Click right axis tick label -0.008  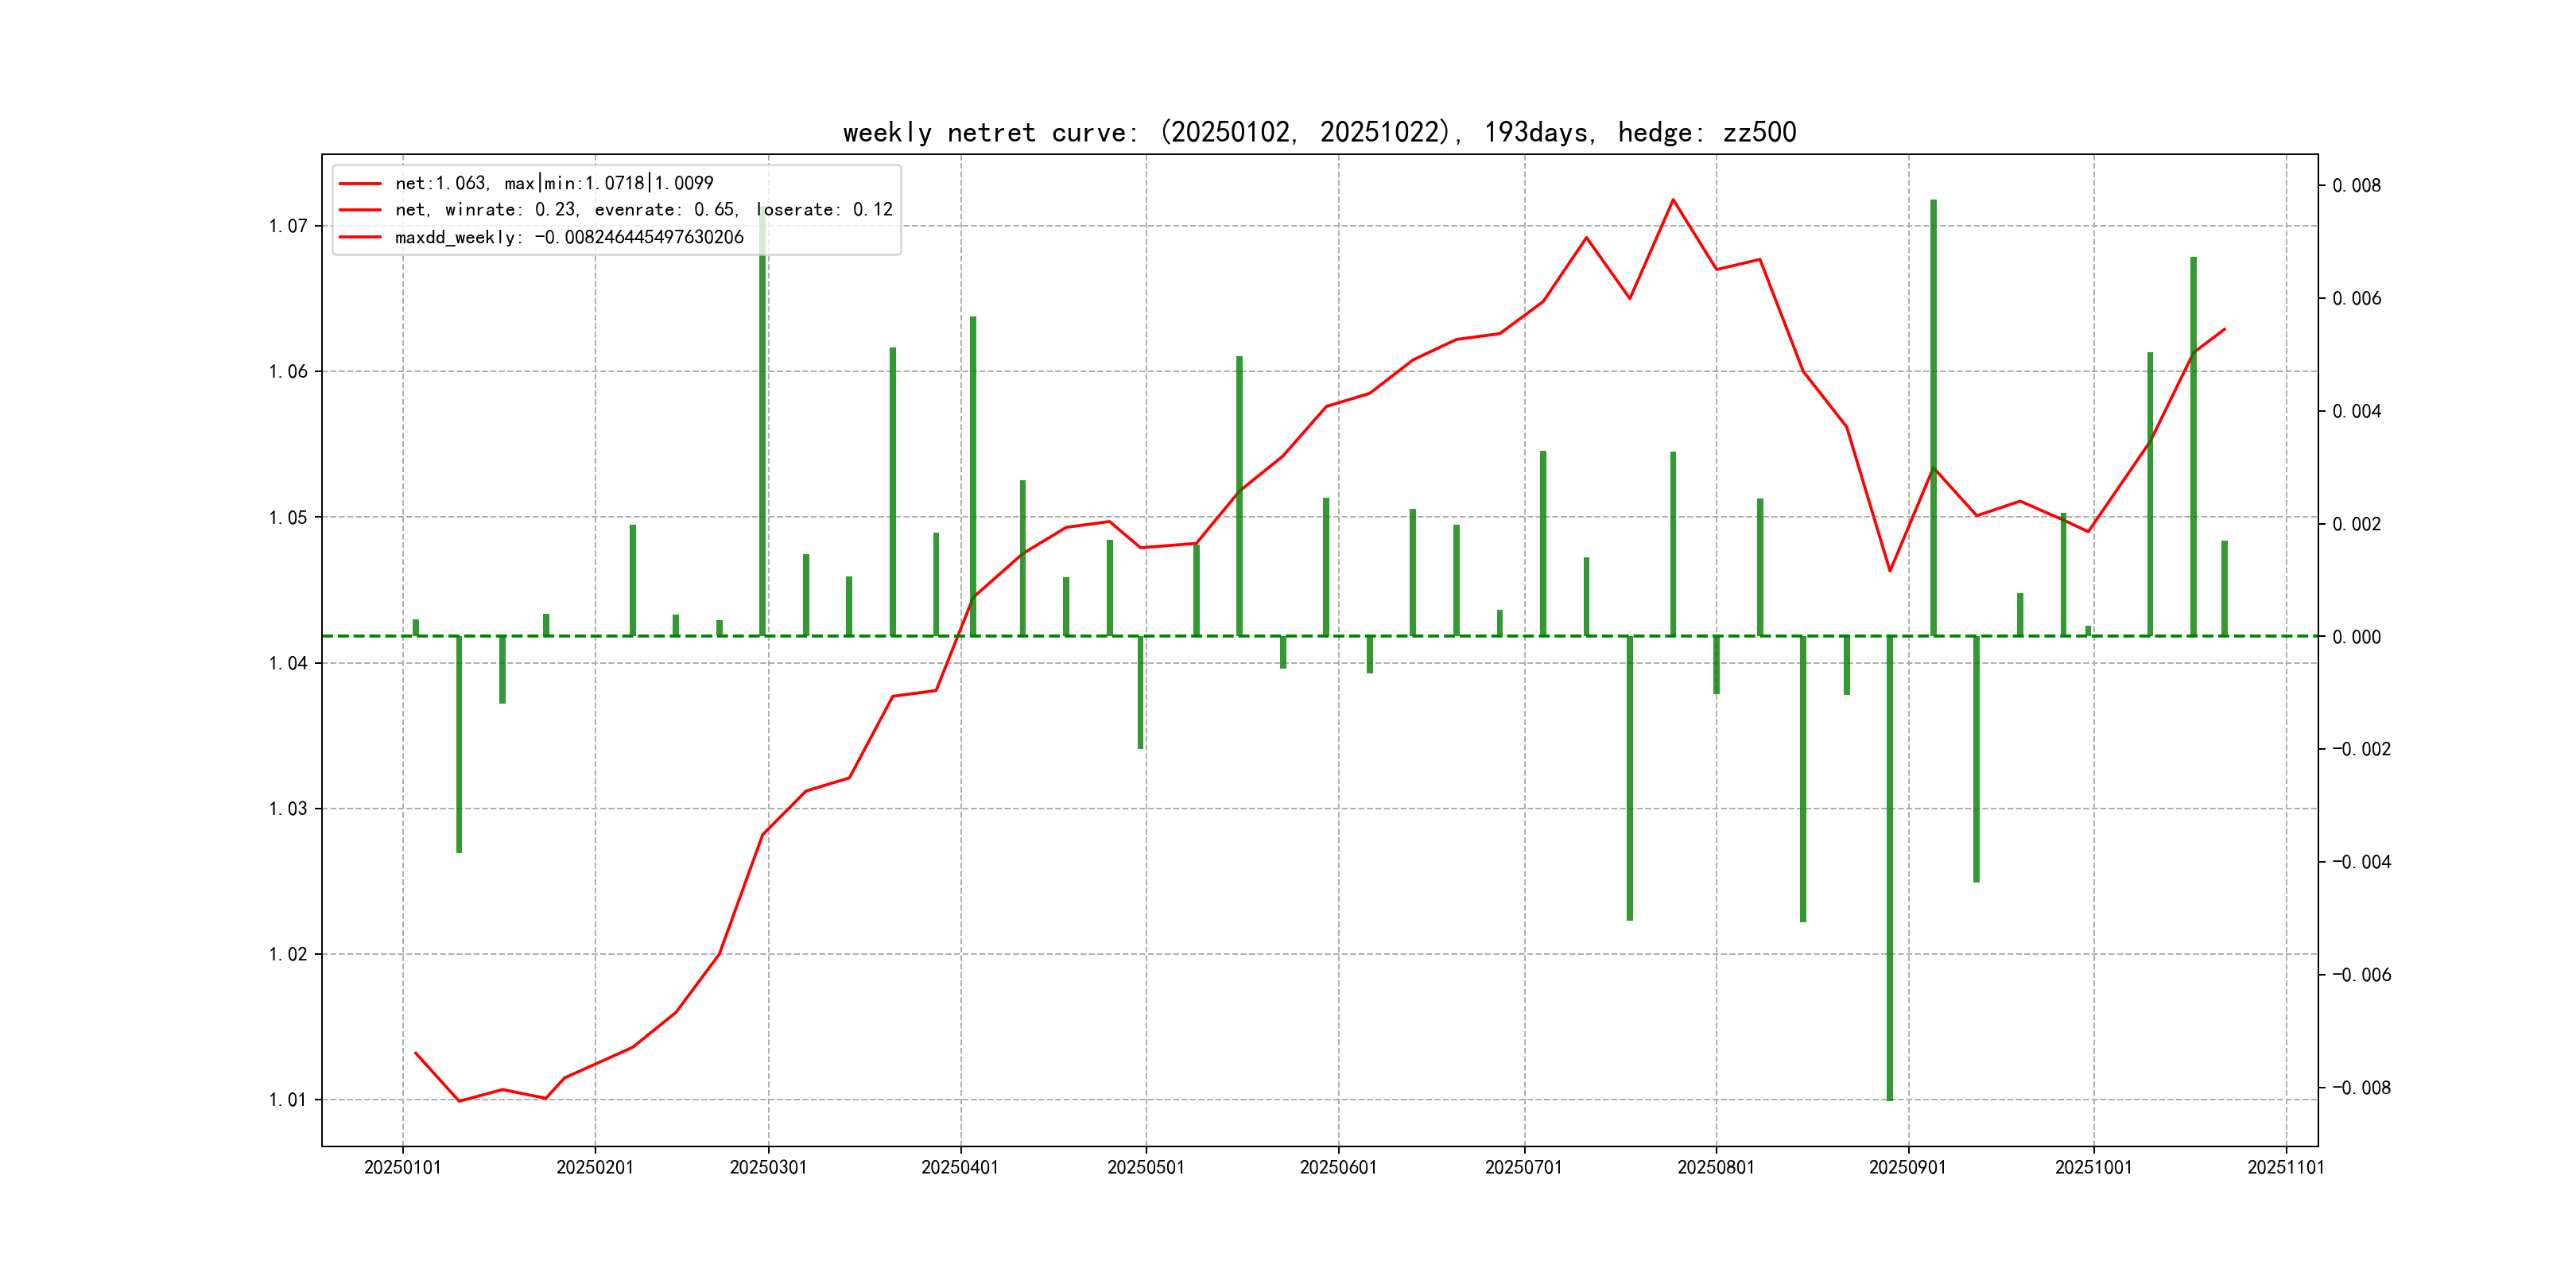[x=2361, y=1087]
